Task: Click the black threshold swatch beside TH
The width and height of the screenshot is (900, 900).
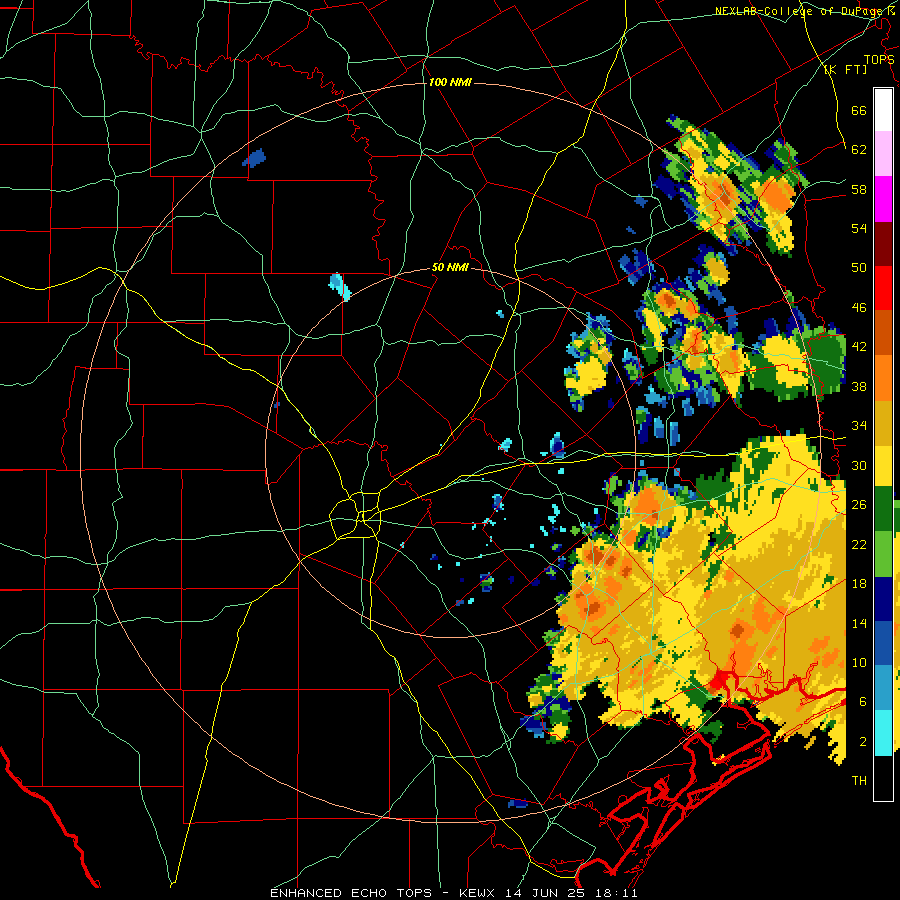Action: coord(883,778)
